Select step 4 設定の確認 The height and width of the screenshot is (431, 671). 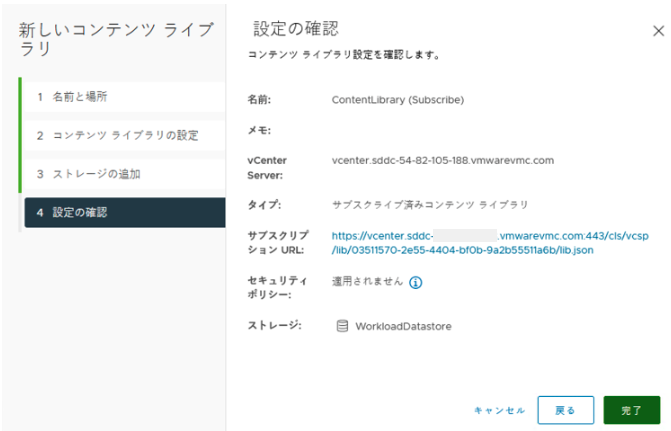(x=125, y=212)
